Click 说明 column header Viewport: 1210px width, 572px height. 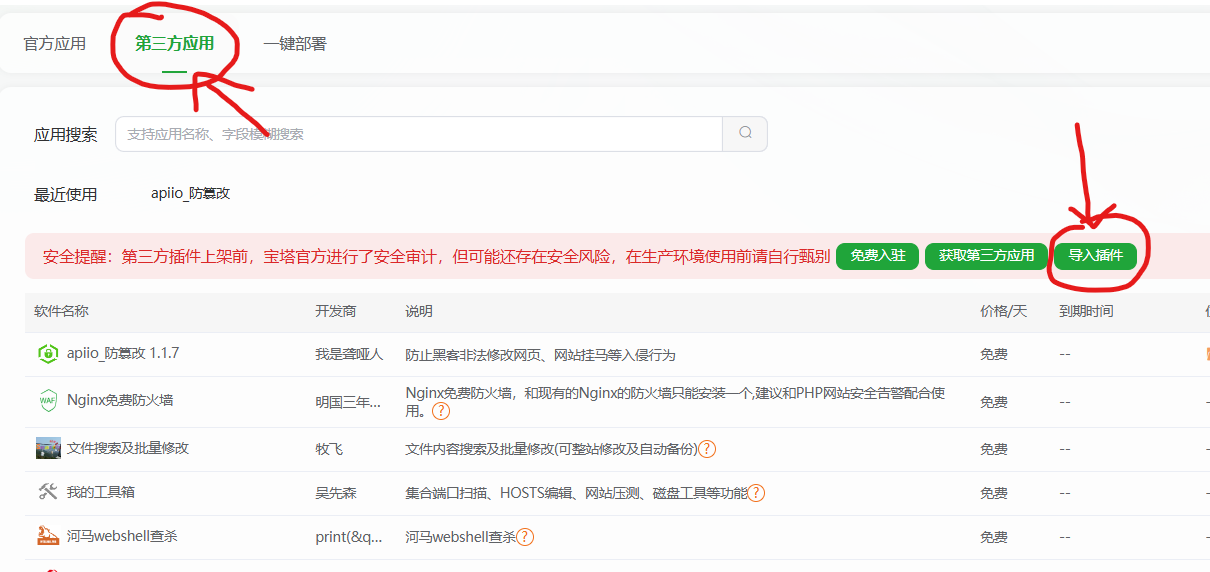(x=419, y=311)
